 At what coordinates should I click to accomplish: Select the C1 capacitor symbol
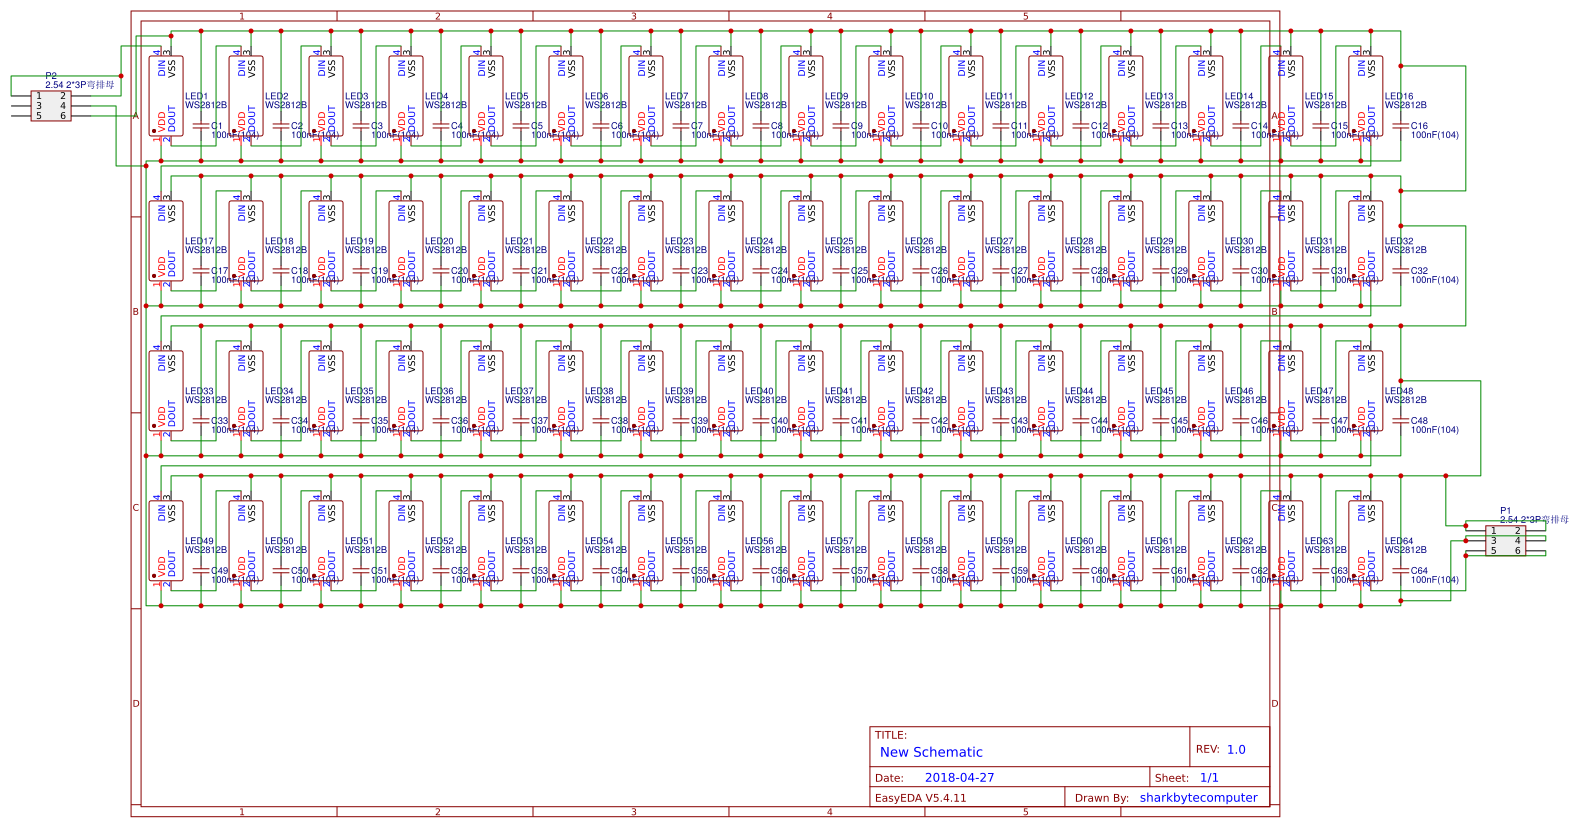click(x=200, y=126)
